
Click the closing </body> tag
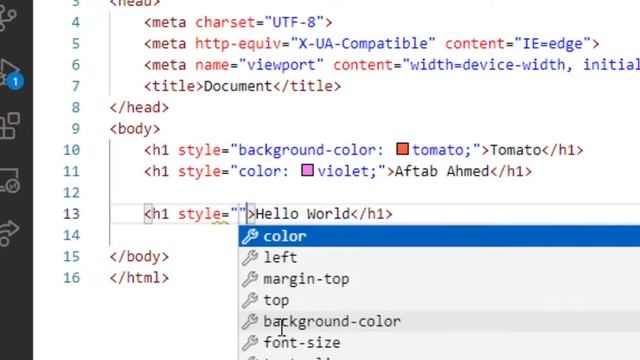[139, 257]
